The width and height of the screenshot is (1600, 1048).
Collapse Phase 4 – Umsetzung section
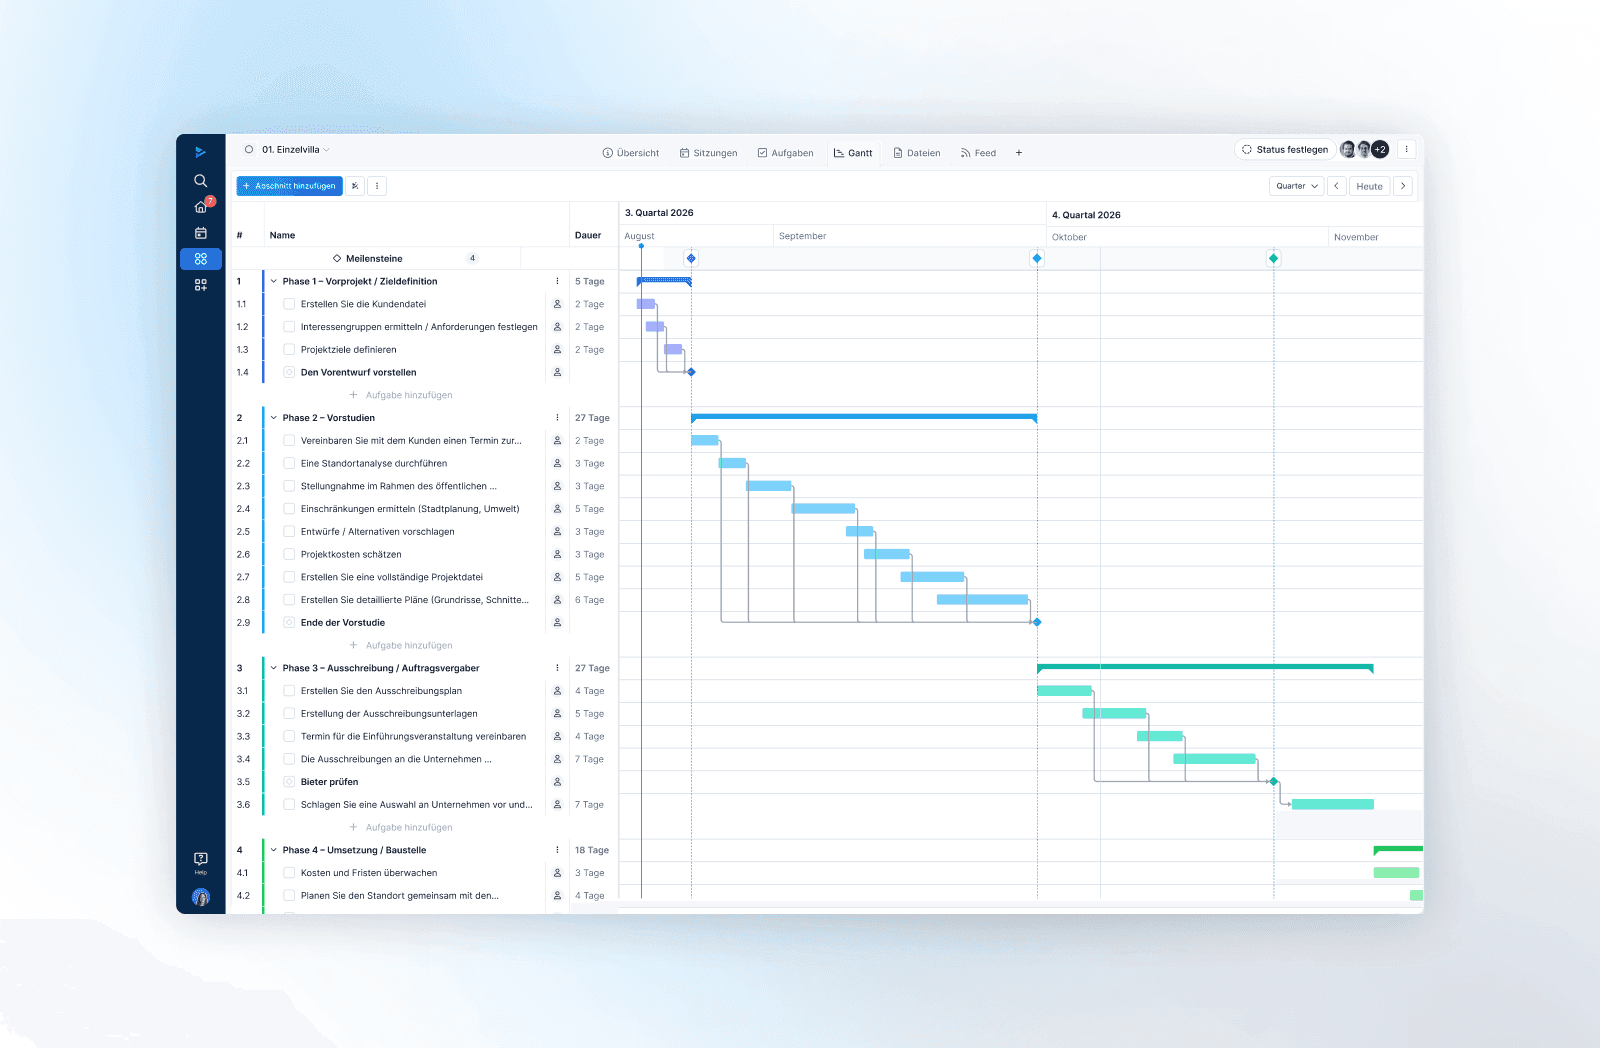click(274, 850)
